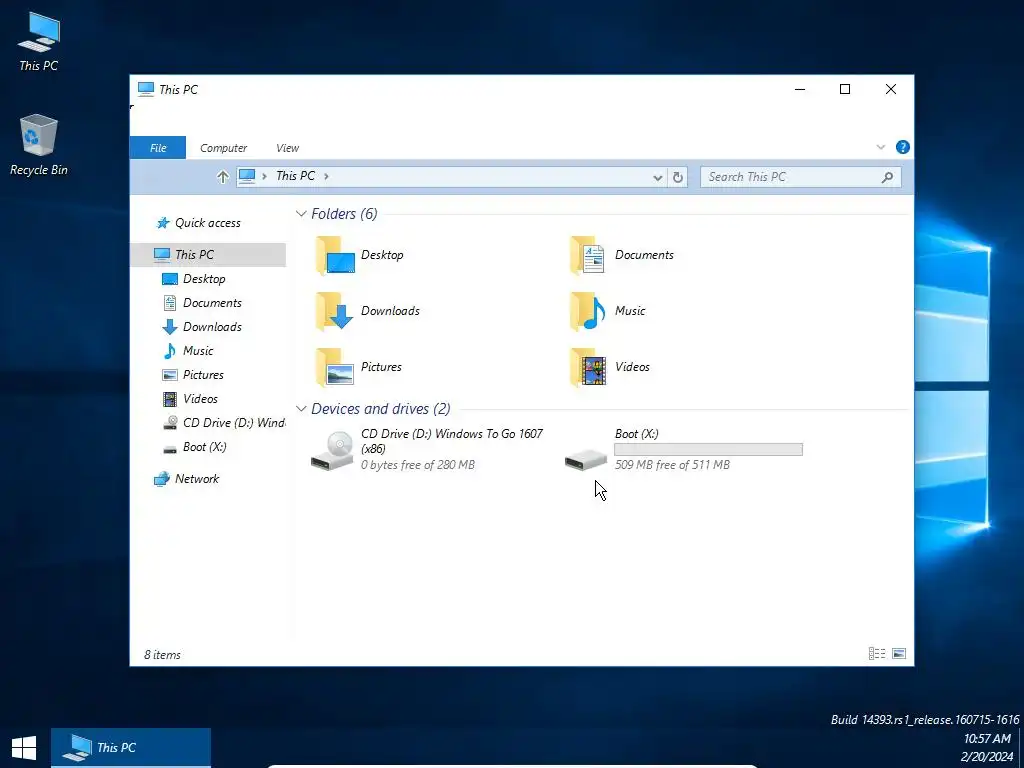Select the Documents folder icon

click(x=588, y=255)
